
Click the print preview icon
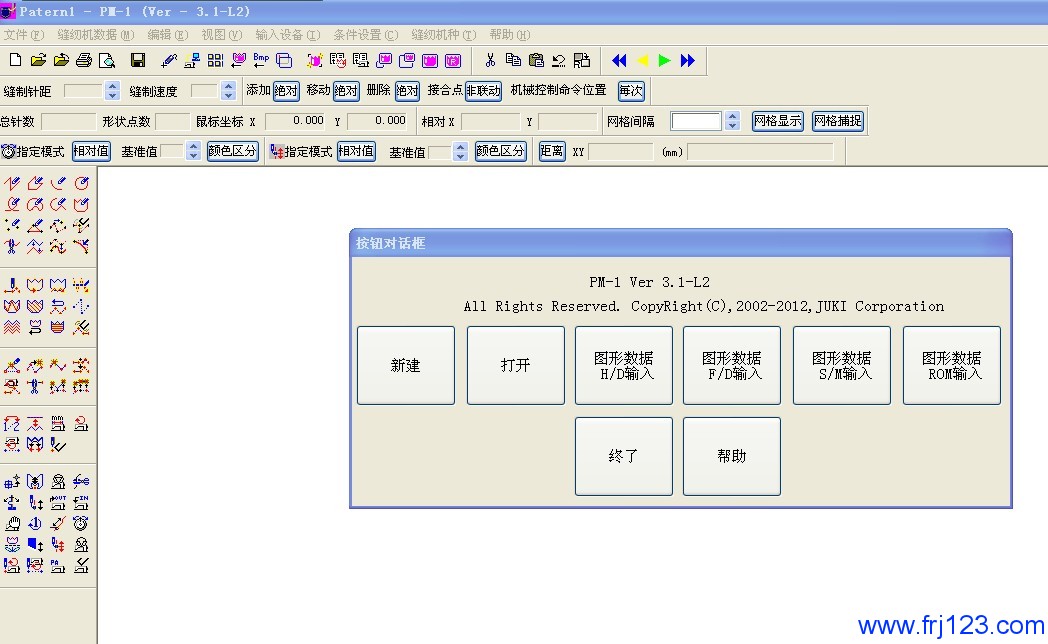pyautogui.click(x=107, y=60)
